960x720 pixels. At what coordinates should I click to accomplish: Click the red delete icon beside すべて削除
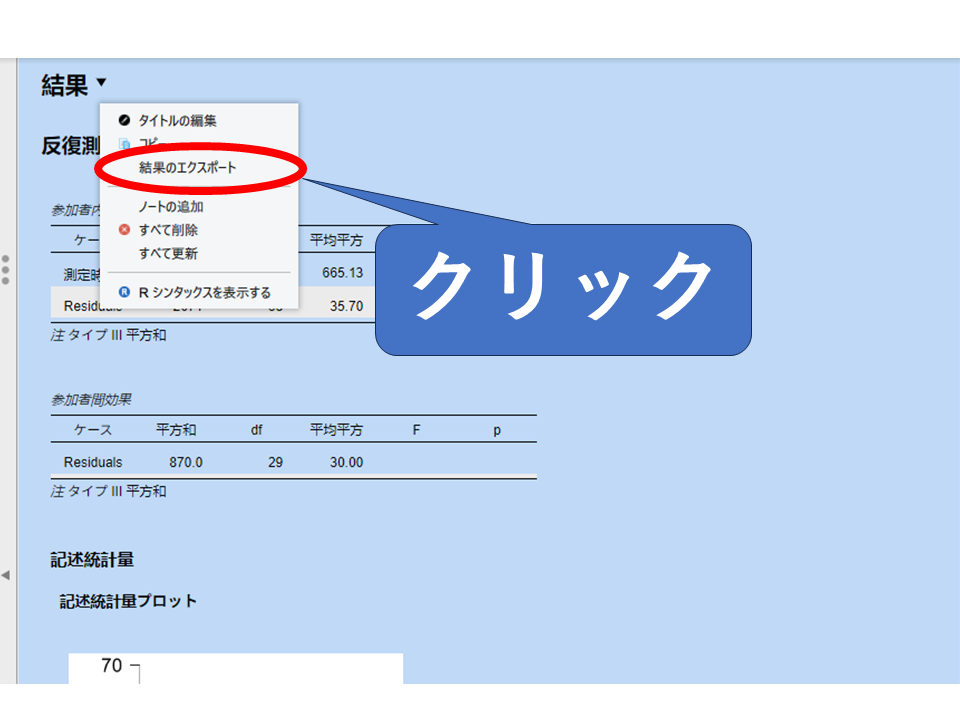[125, 230]
